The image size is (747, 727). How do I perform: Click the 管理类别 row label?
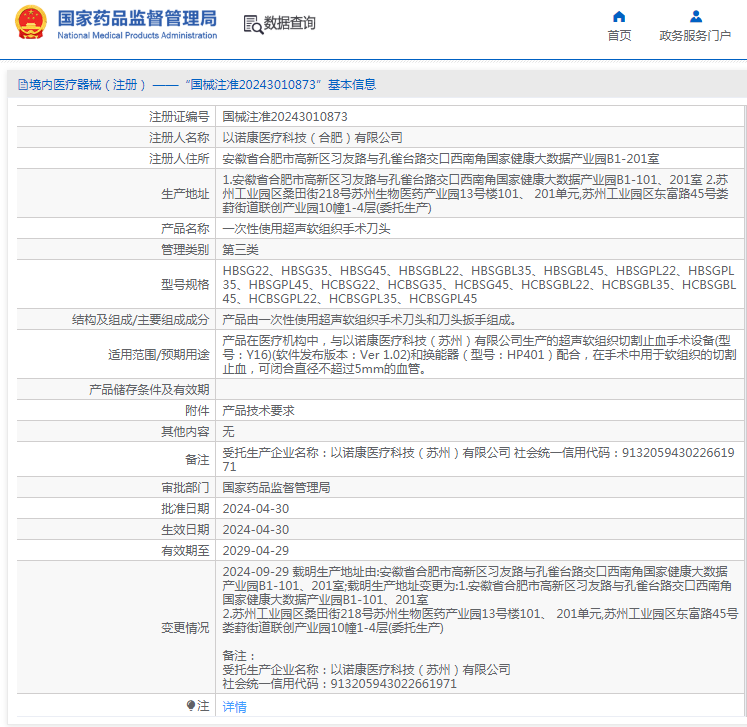[185, 250]
